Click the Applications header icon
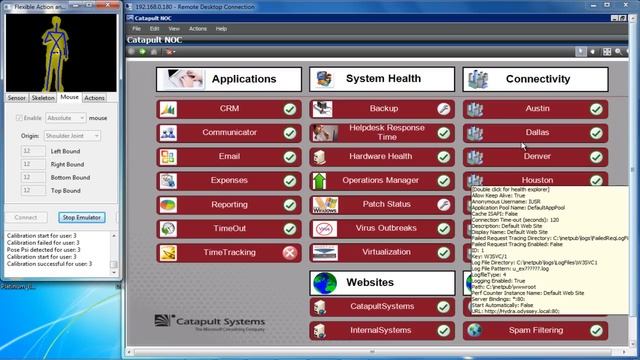The width and height of the screenshot is (640, 360). coord(183,79)
